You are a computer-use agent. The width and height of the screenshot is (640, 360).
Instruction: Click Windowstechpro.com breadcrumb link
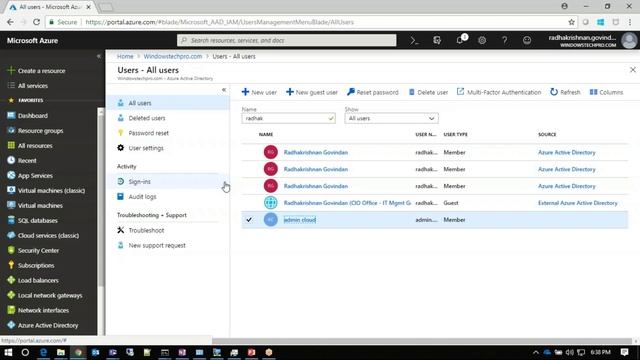[x=173, y=56]
